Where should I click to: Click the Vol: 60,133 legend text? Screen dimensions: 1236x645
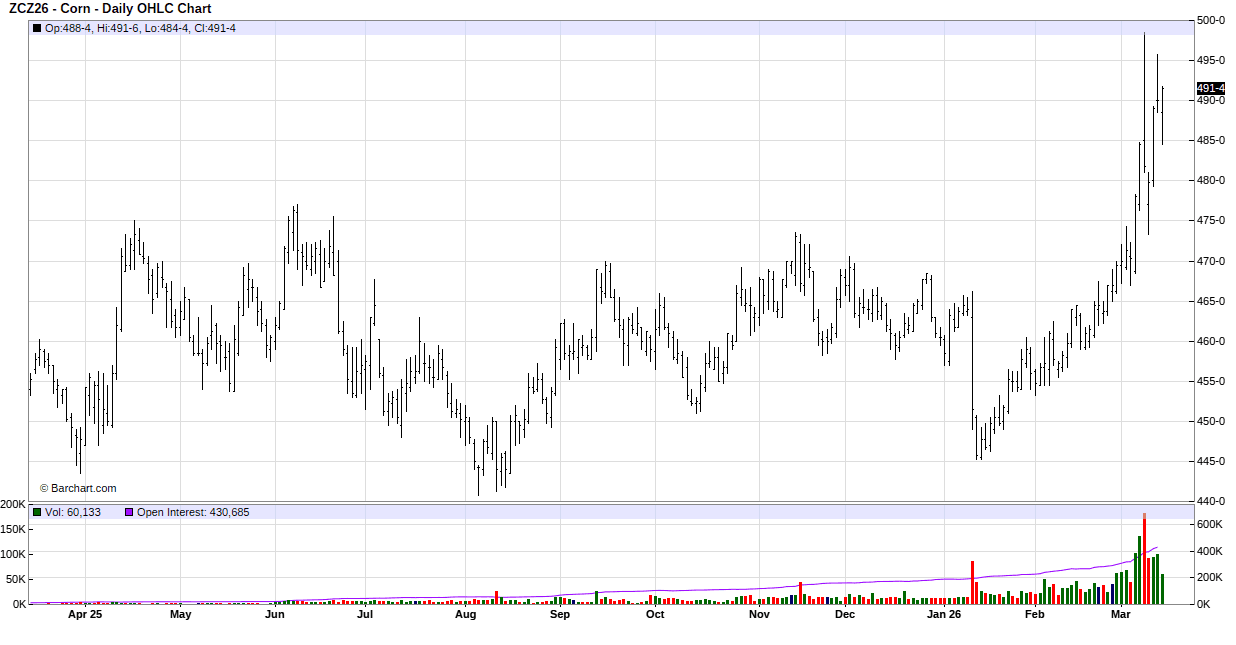[73, 512]
